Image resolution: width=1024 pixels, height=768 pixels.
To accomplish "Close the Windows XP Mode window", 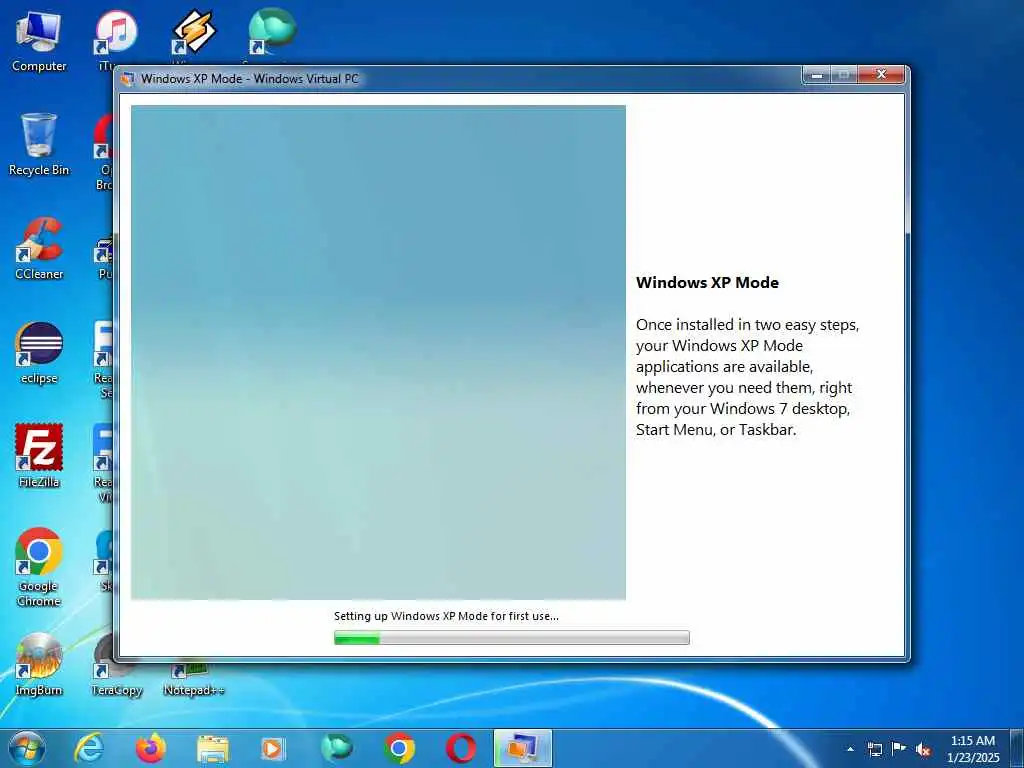I will coord(881,75).
